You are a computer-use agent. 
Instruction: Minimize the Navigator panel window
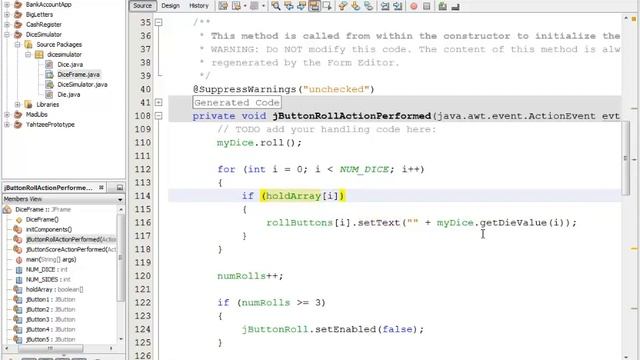point(120,187)
